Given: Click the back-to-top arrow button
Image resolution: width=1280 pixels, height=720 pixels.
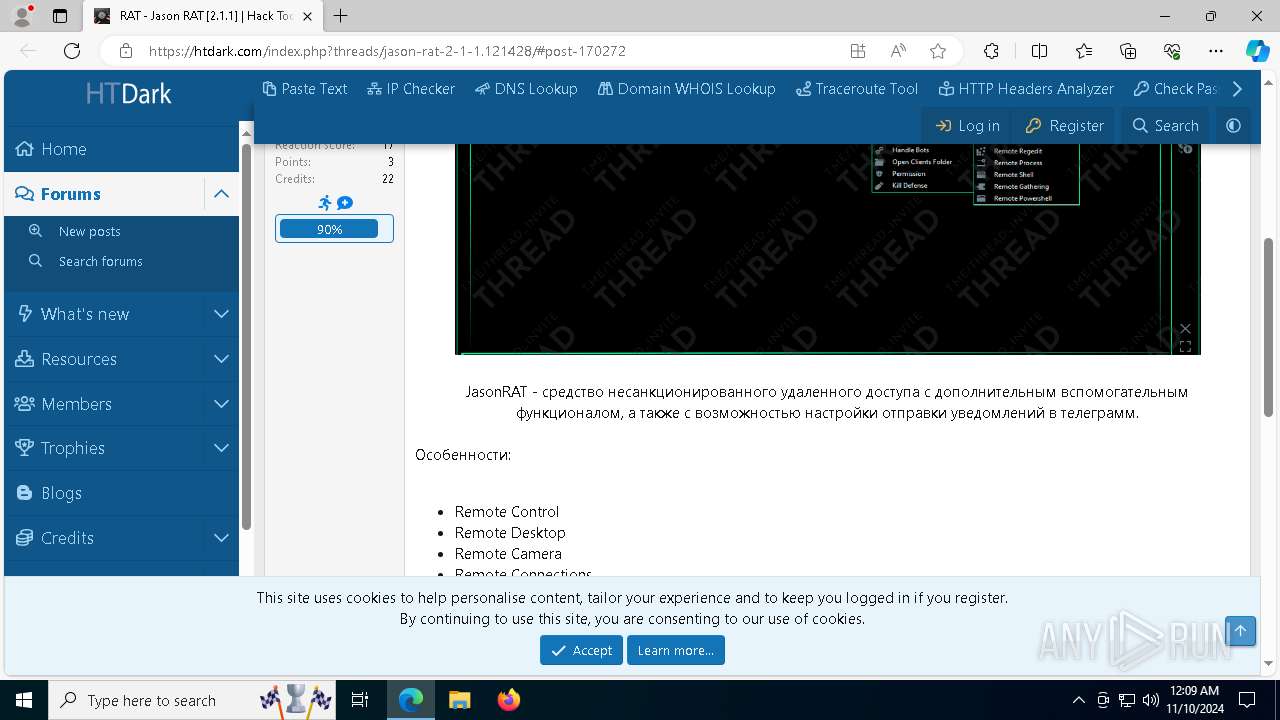Looking at the screenshot, I should click(1240, 630).
